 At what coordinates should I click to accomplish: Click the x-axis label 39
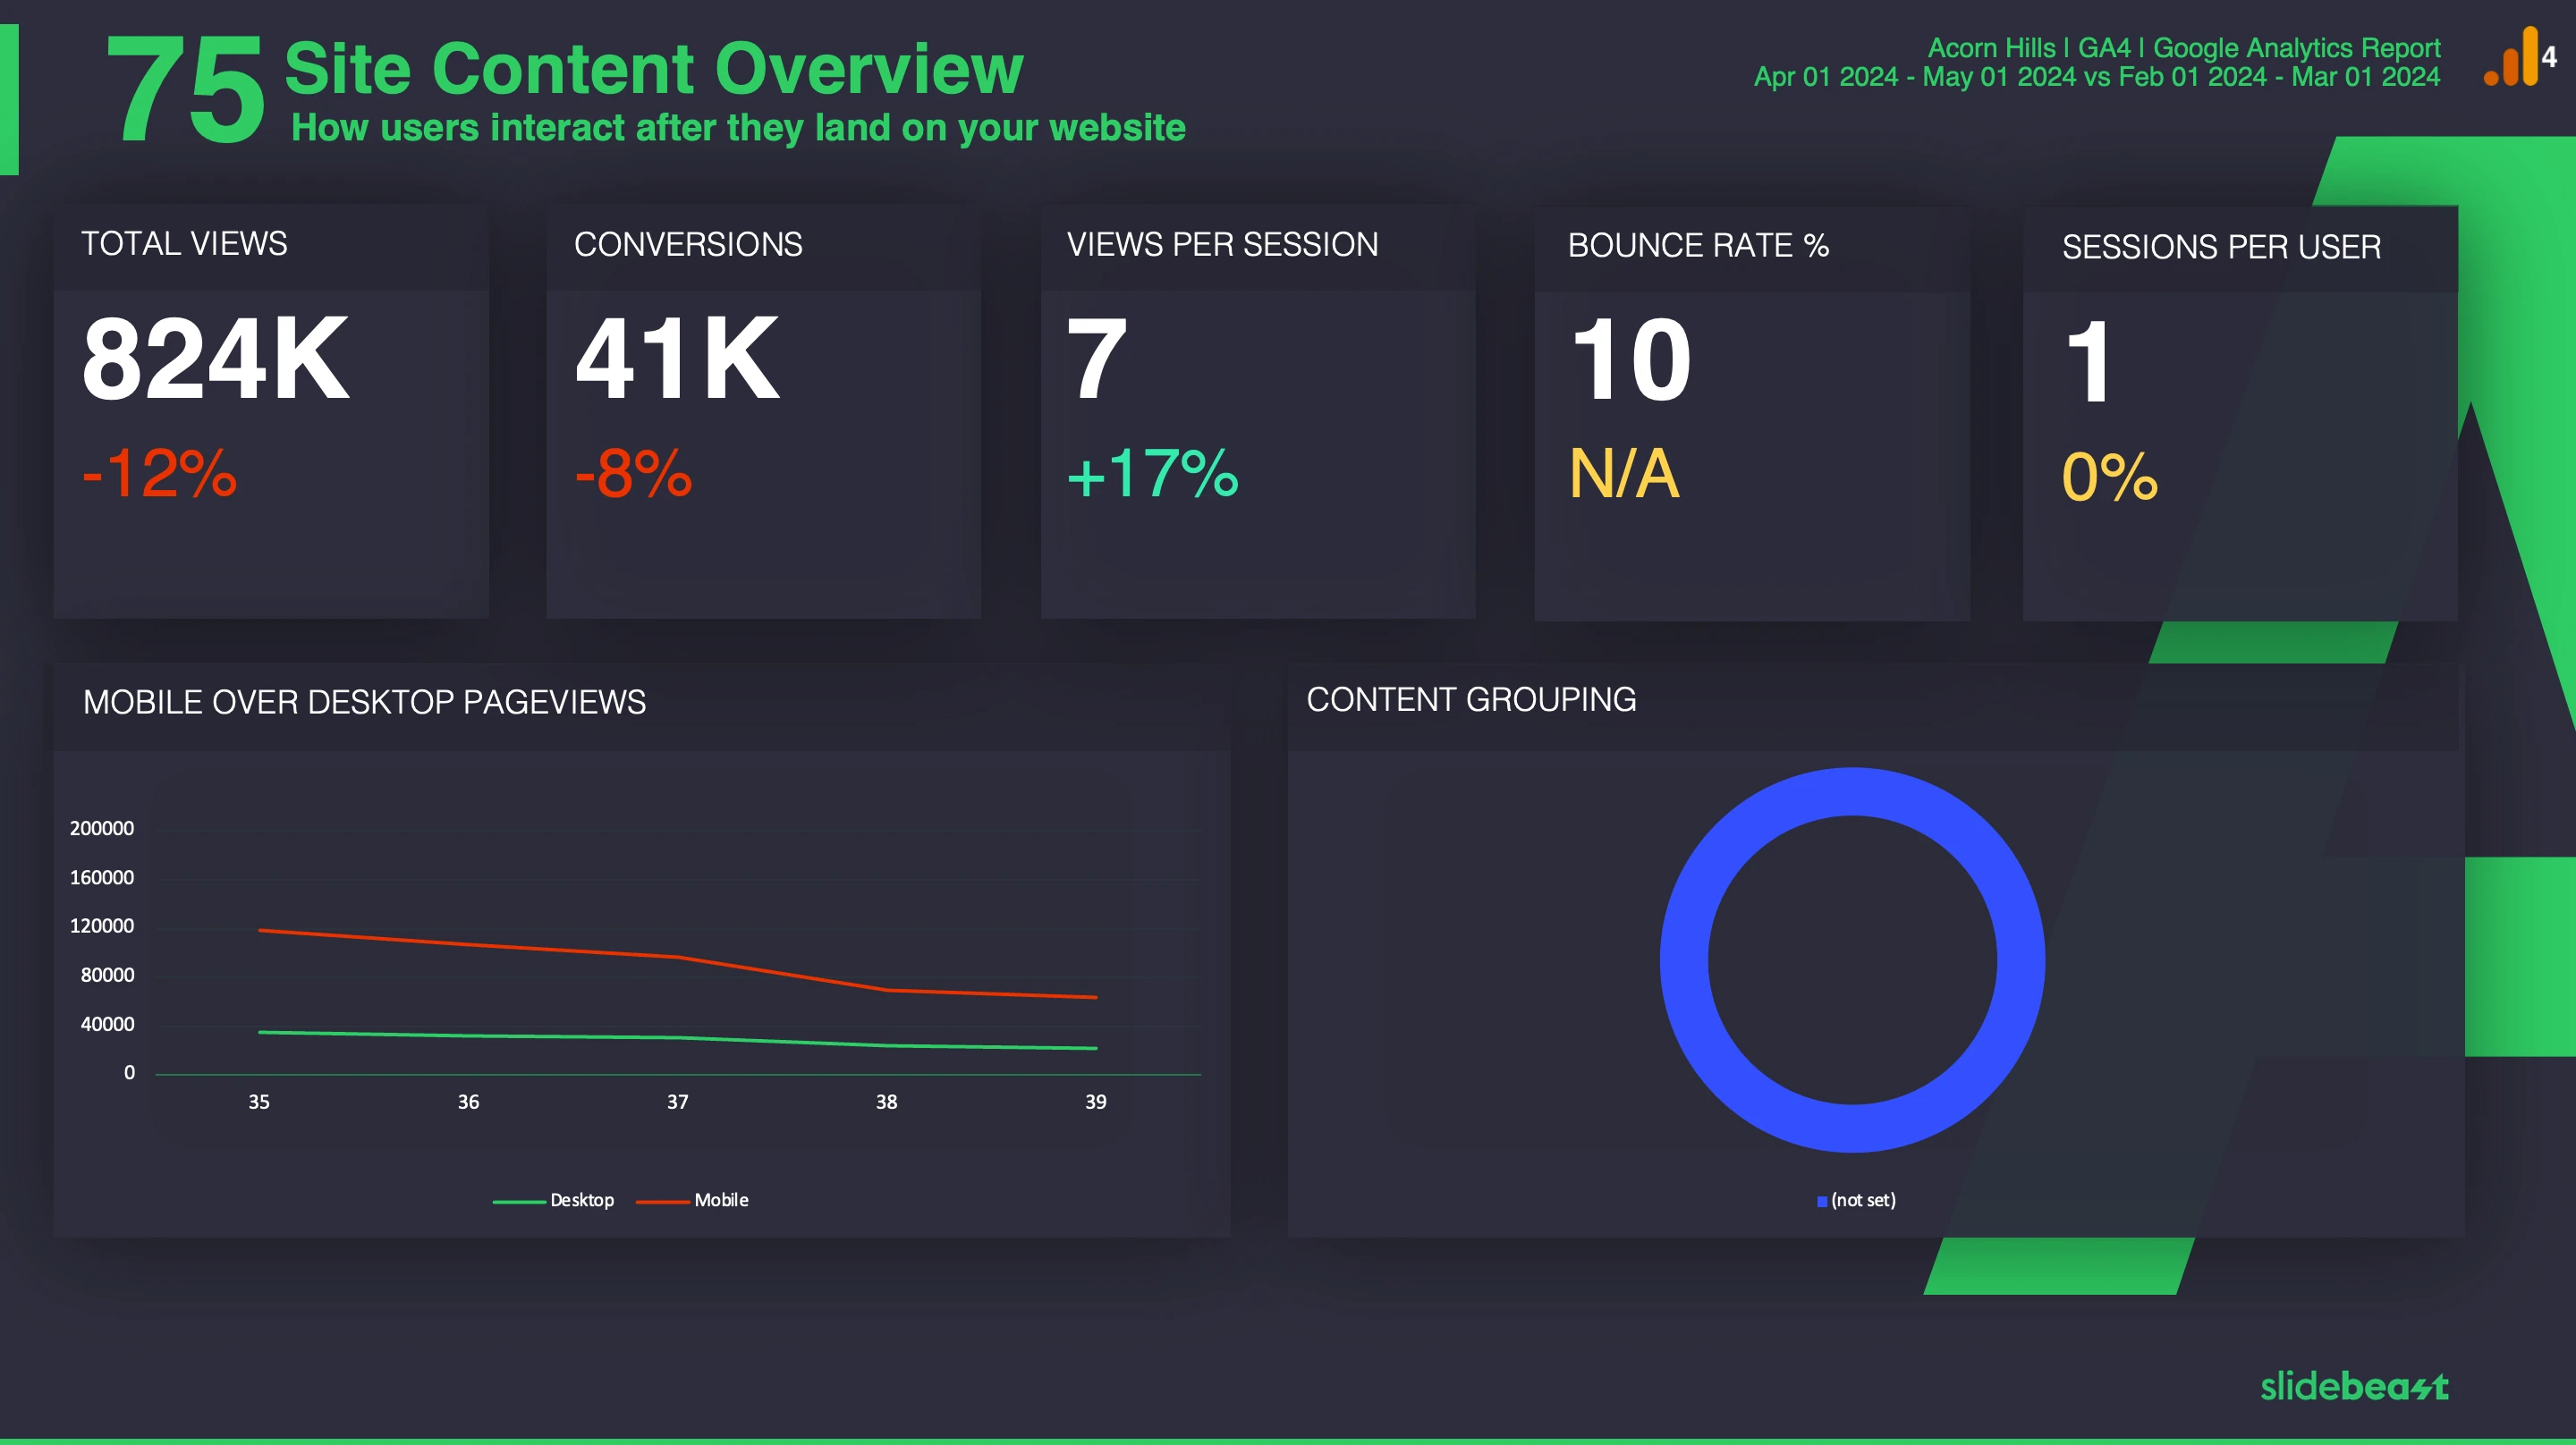1096,1102
